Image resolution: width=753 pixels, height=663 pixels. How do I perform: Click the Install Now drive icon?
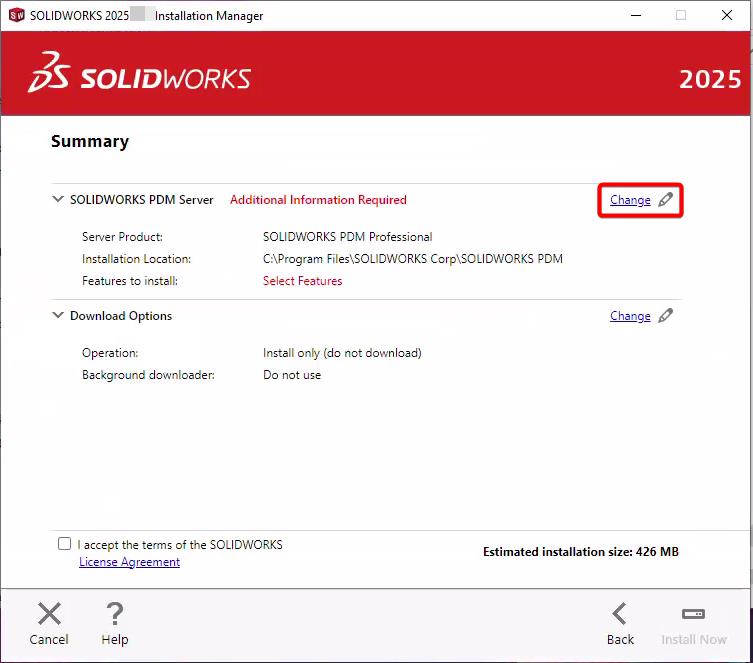click(693, 614)
